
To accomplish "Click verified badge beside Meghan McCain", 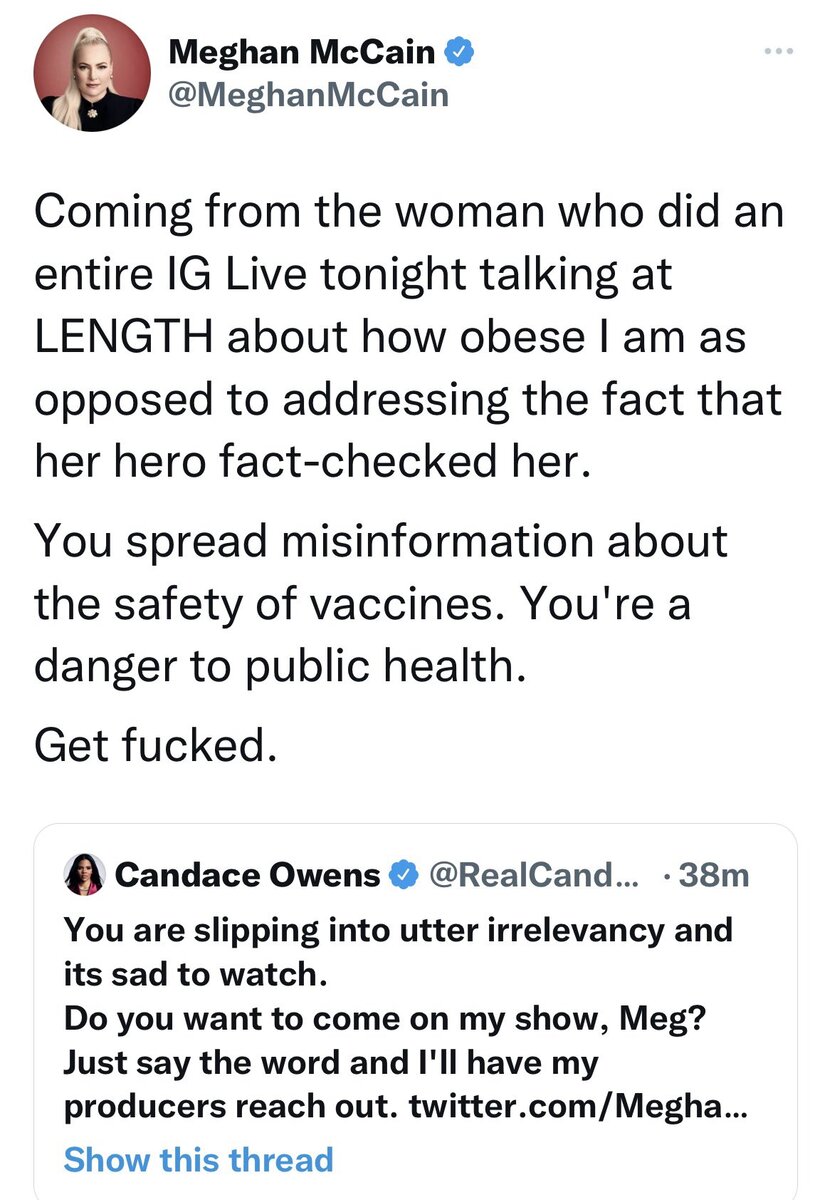I will click(x=457, y=50).
